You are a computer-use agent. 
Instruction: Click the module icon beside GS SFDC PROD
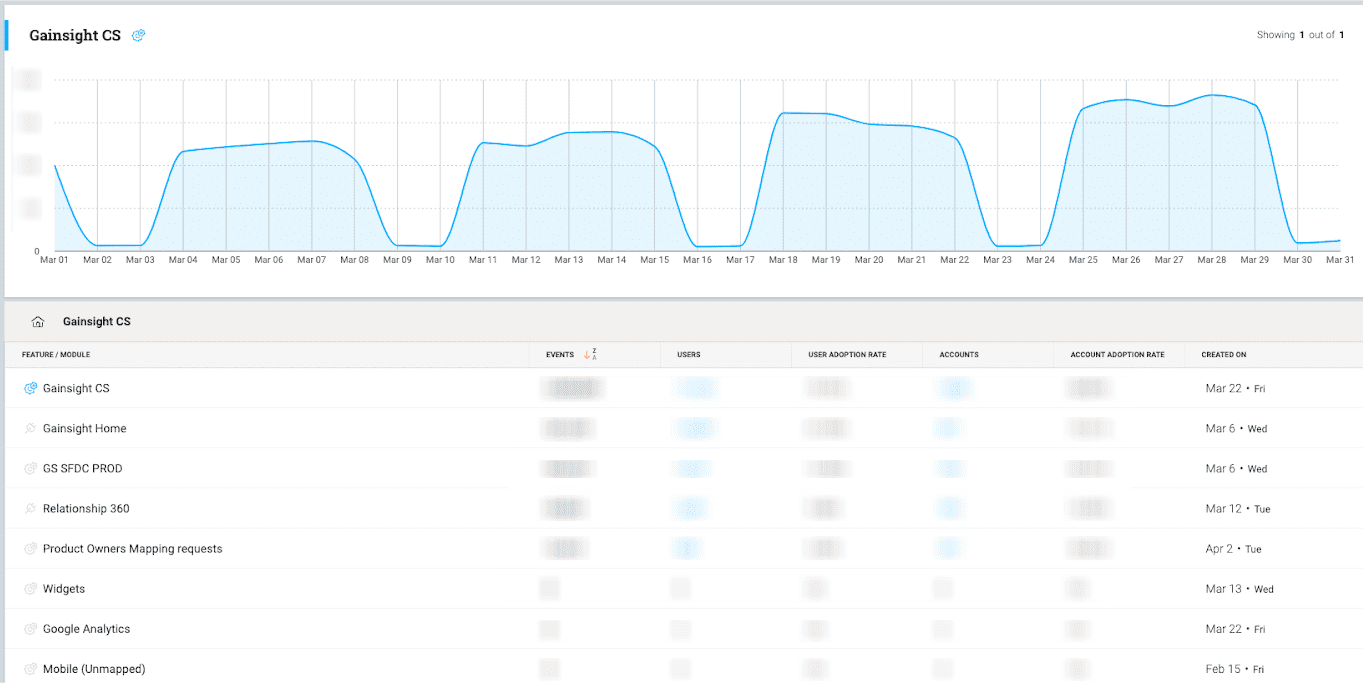pos(30,468)
